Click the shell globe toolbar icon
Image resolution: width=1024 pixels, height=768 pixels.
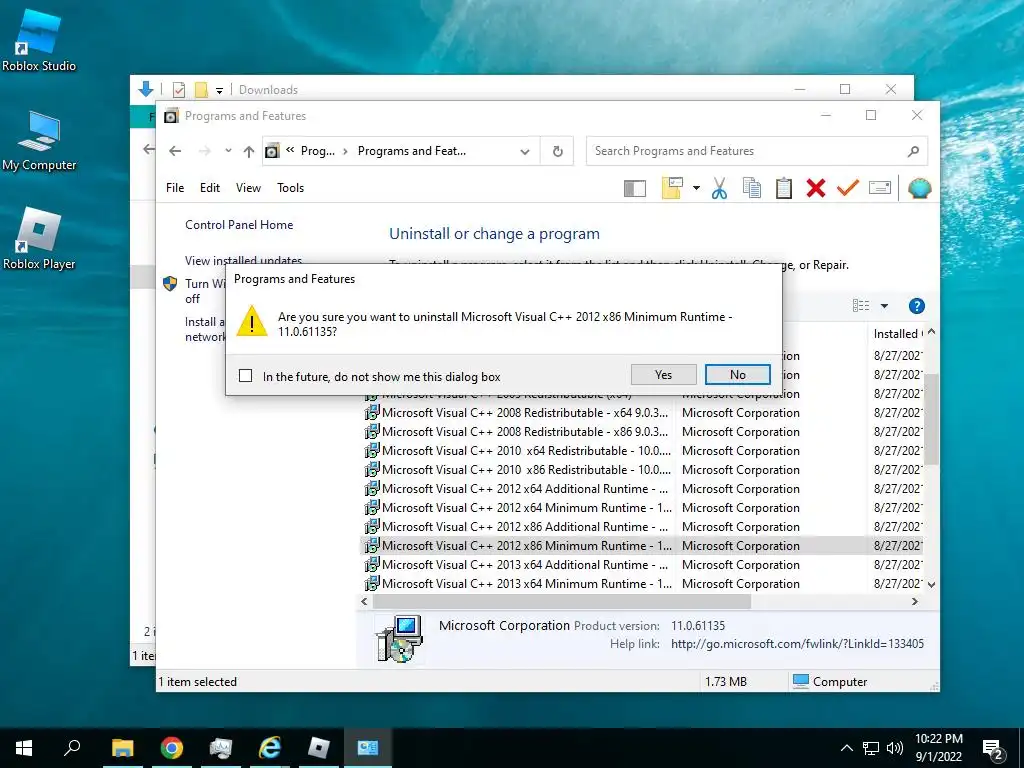(x=920, y=188)
